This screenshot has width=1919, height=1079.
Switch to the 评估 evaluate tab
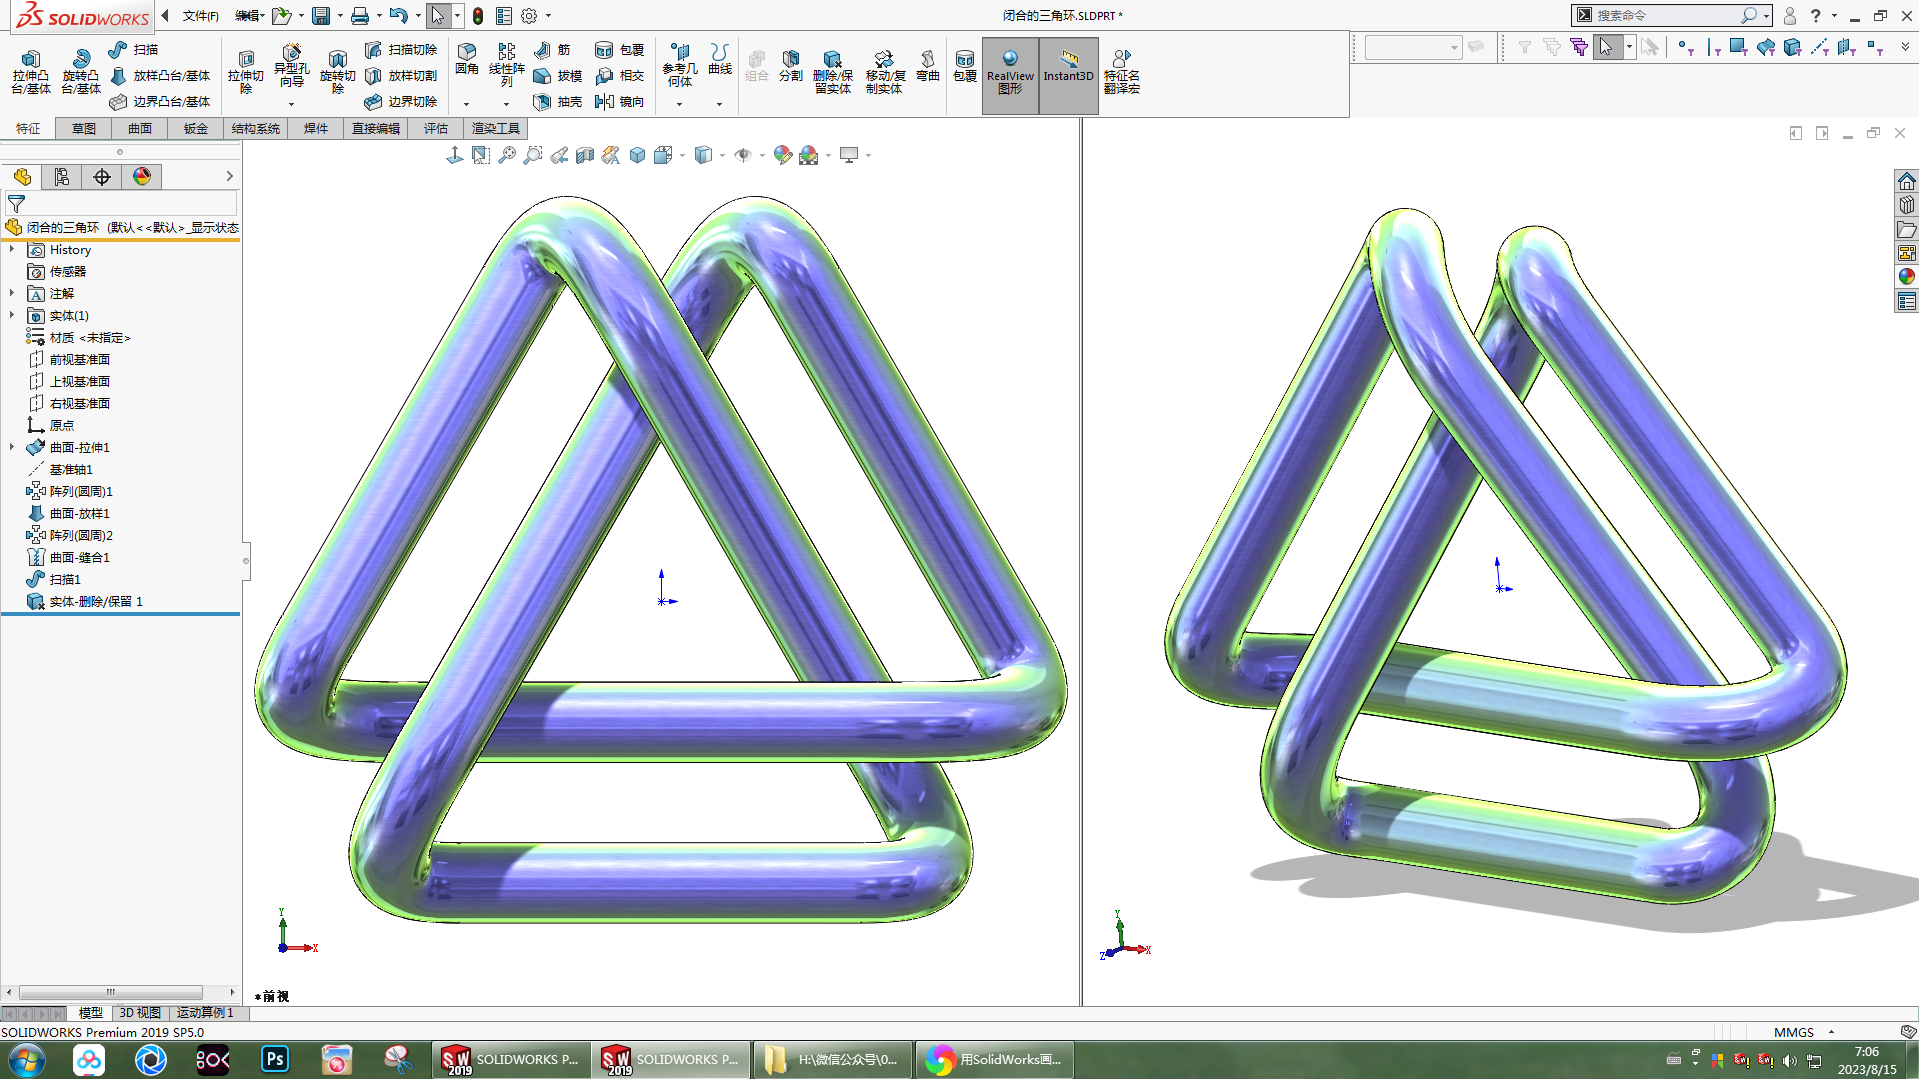point(436,128)
